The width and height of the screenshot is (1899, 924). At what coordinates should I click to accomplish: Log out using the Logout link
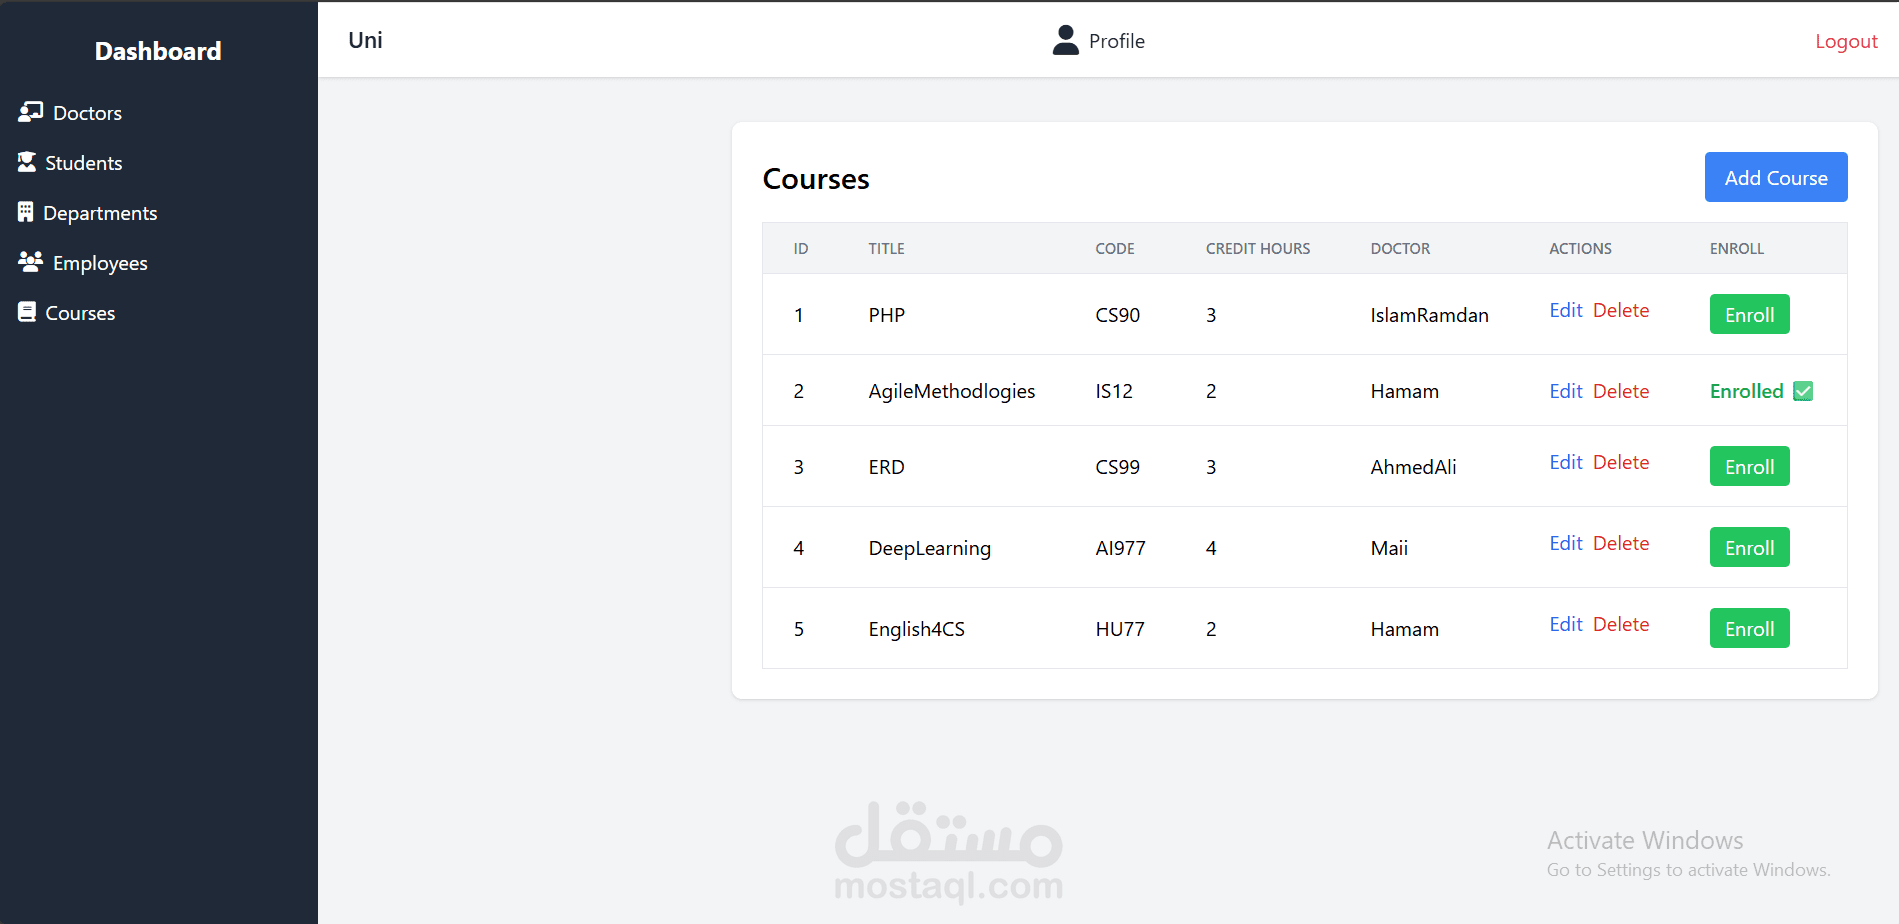1846,41
